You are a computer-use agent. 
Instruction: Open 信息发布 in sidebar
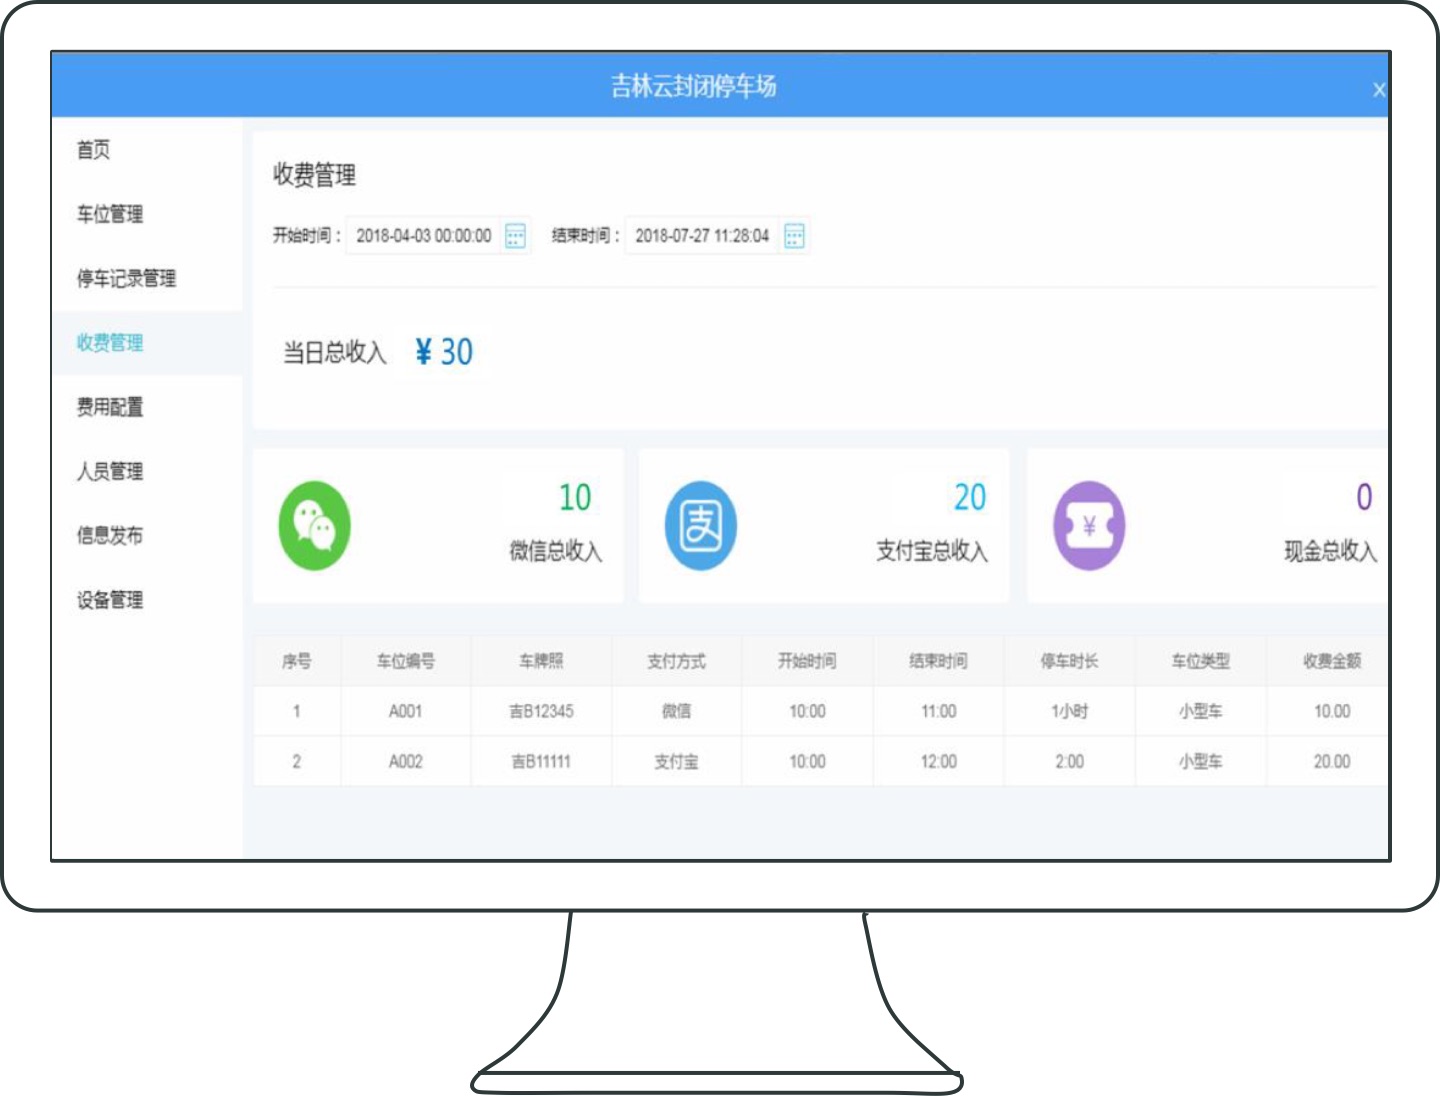click(110, 535)
